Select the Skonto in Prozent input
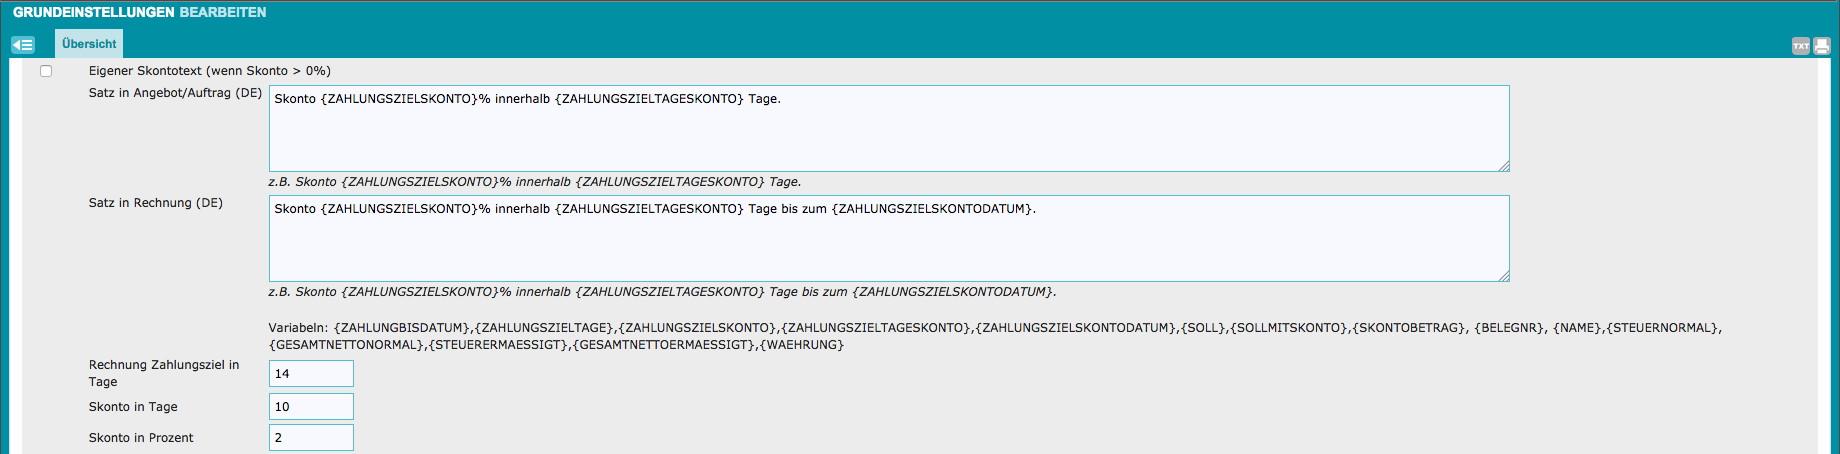Image resolution: width=1840 pixels, height=454 pixels. [x=311, y=438]
